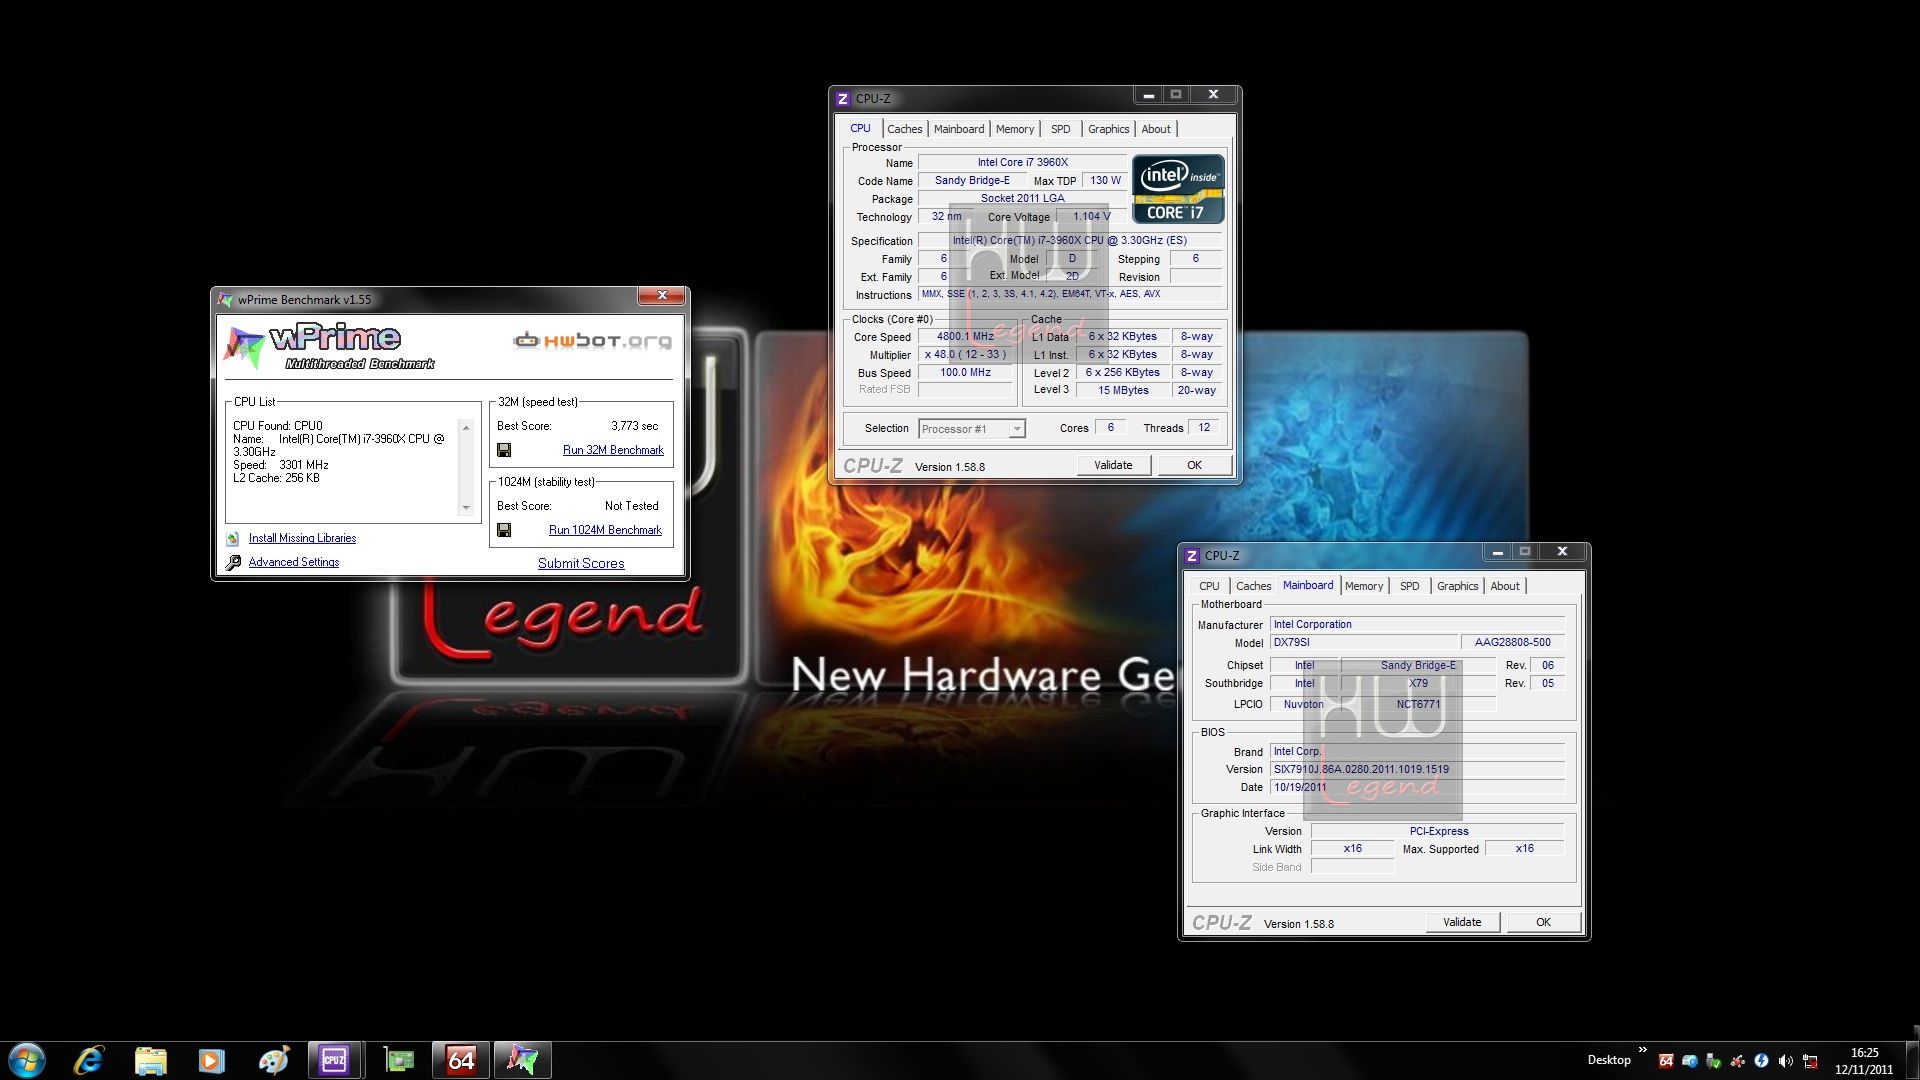This screenshot has height=1080, width=1920.
Task: Open Windows Explorer folder icon on taskbar
Action: (150, 1060)
